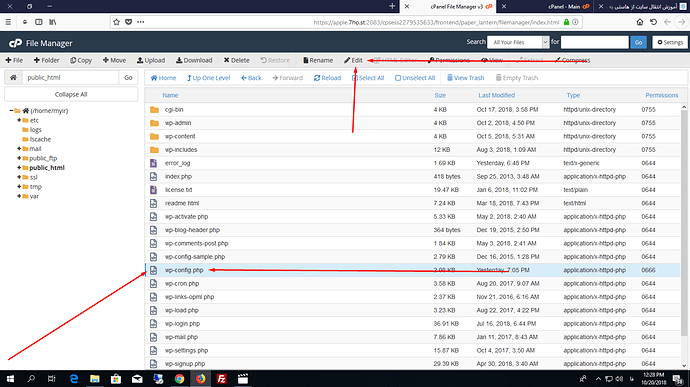The width and height of the screenshot is (690, 387).
Task: Expand the public_html tree node
Action: (19, 168)
